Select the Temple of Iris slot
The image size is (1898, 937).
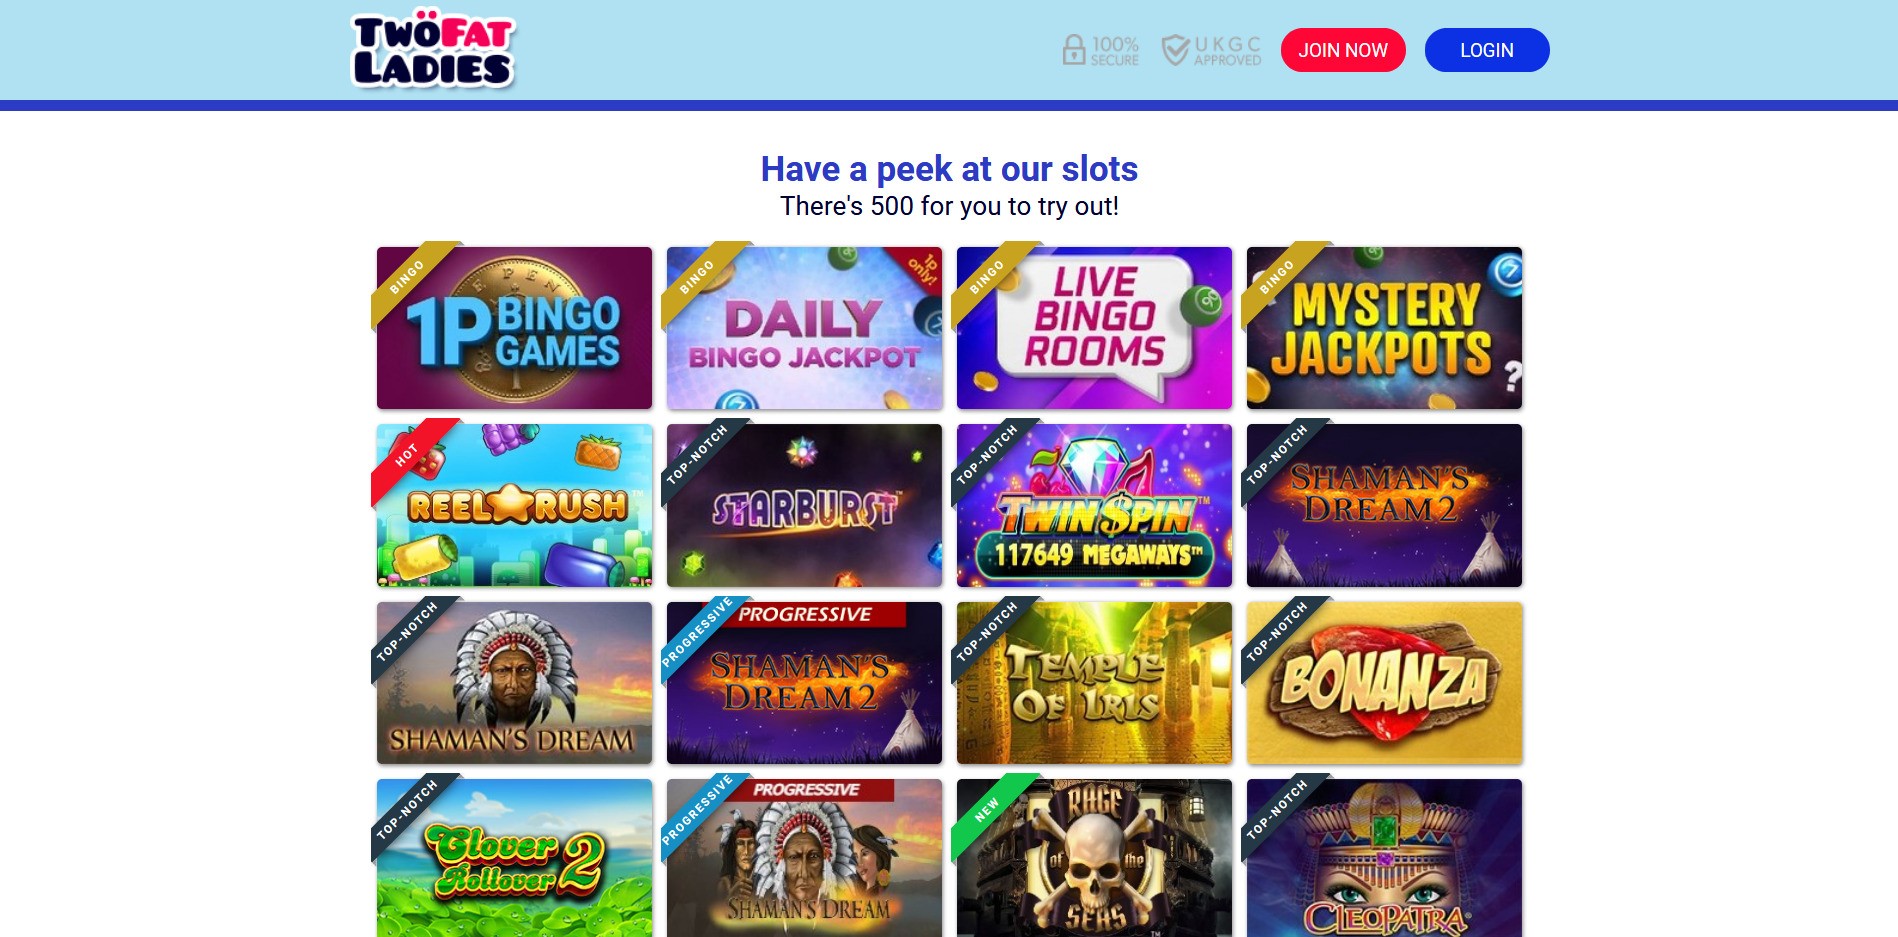1094,683
